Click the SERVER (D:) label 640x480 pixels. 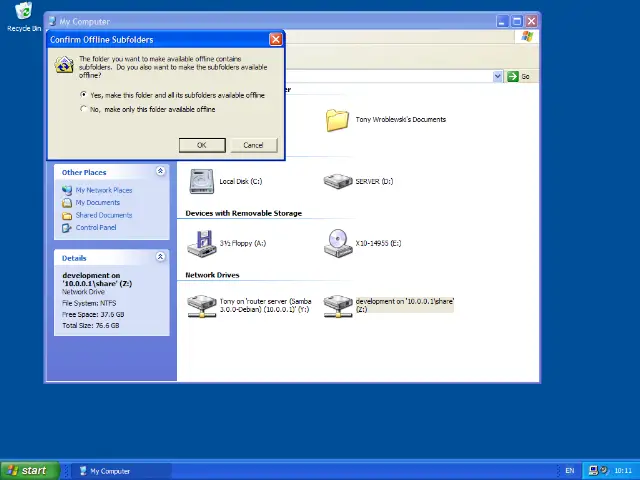pos(374,182)
